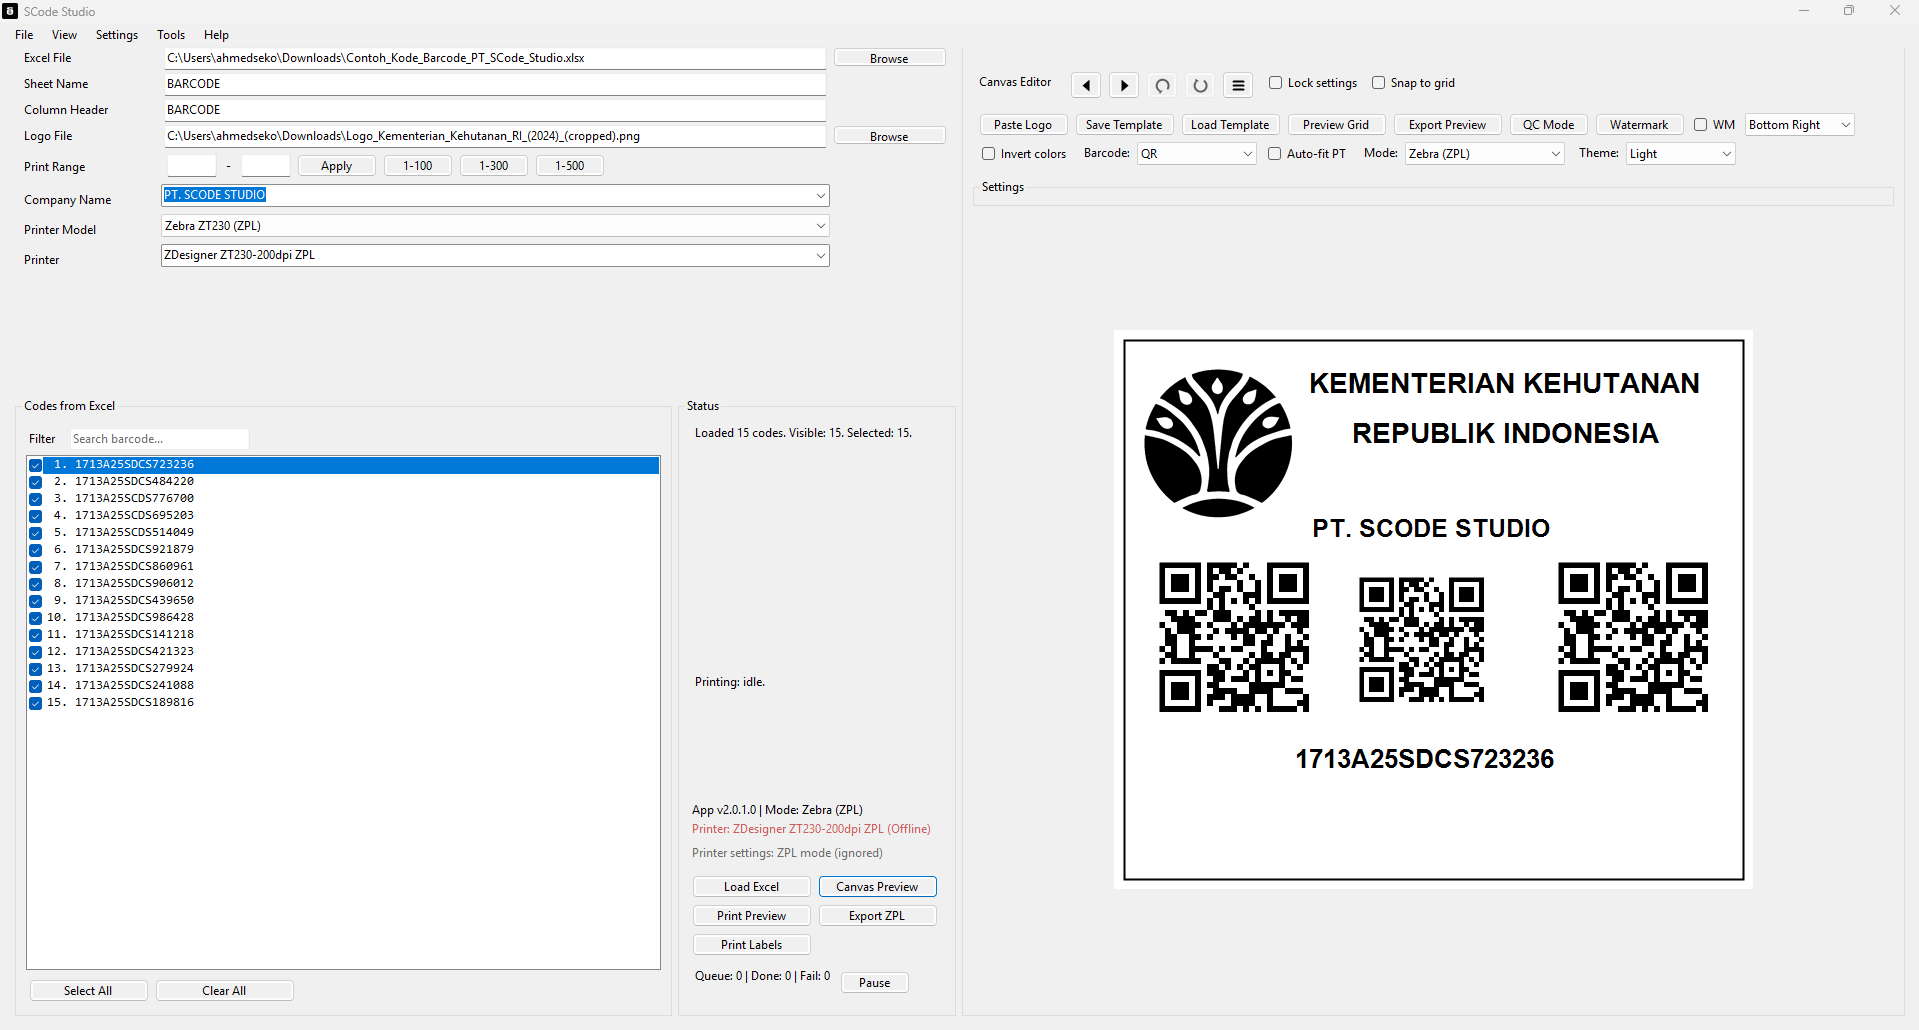Open the File menu
Screen dimensions: 1919x1030
pyautogui.click(x=24, y=35)
